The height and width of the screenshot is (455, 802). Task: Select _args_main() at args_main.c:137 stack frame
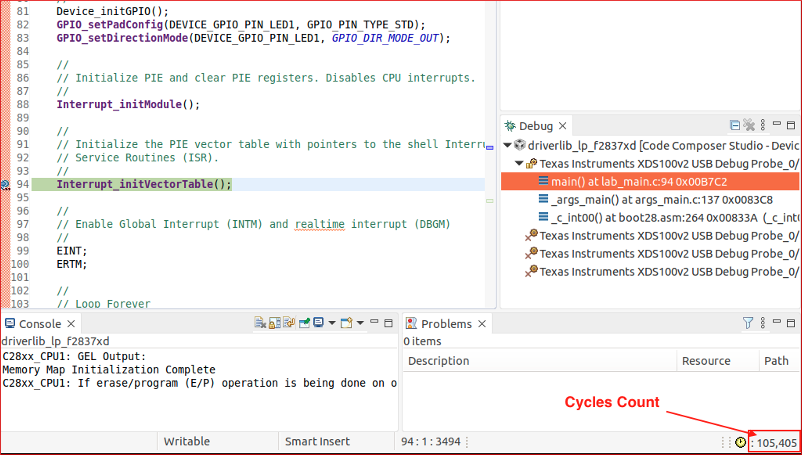[655, 199]
